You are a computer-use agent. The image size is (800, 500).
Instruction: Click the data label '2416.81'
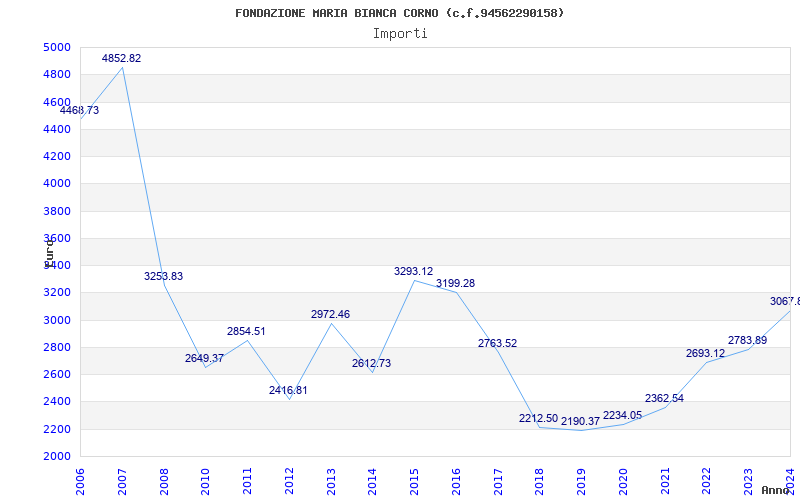click(288, 390)
